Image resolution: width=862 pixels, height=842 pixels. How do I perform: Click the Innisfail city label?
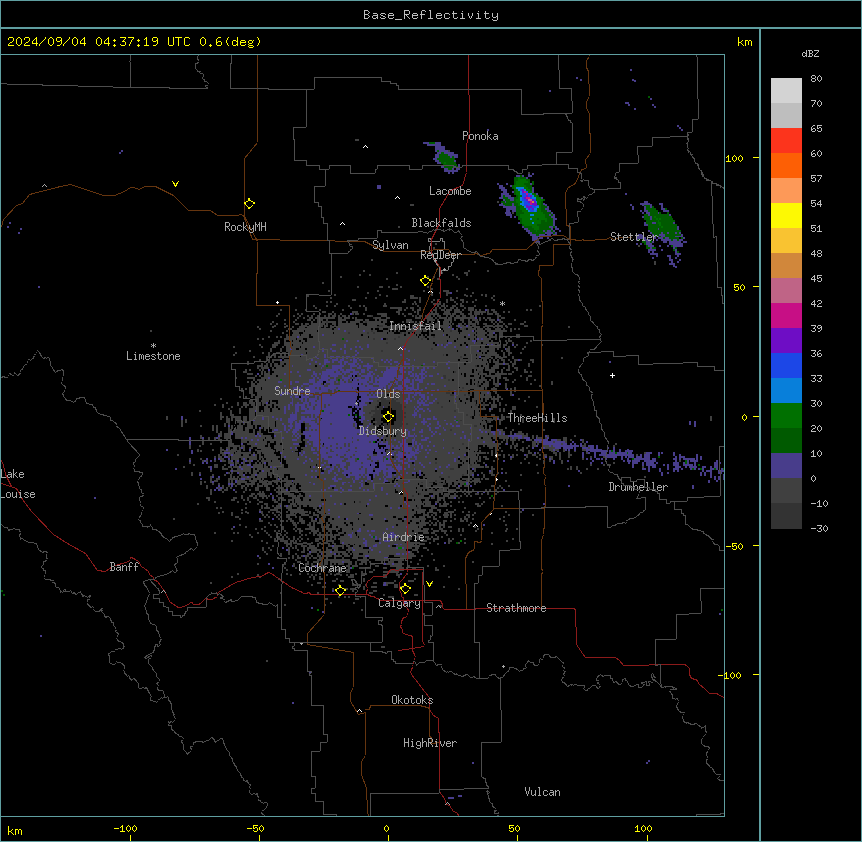pos(415,326)
